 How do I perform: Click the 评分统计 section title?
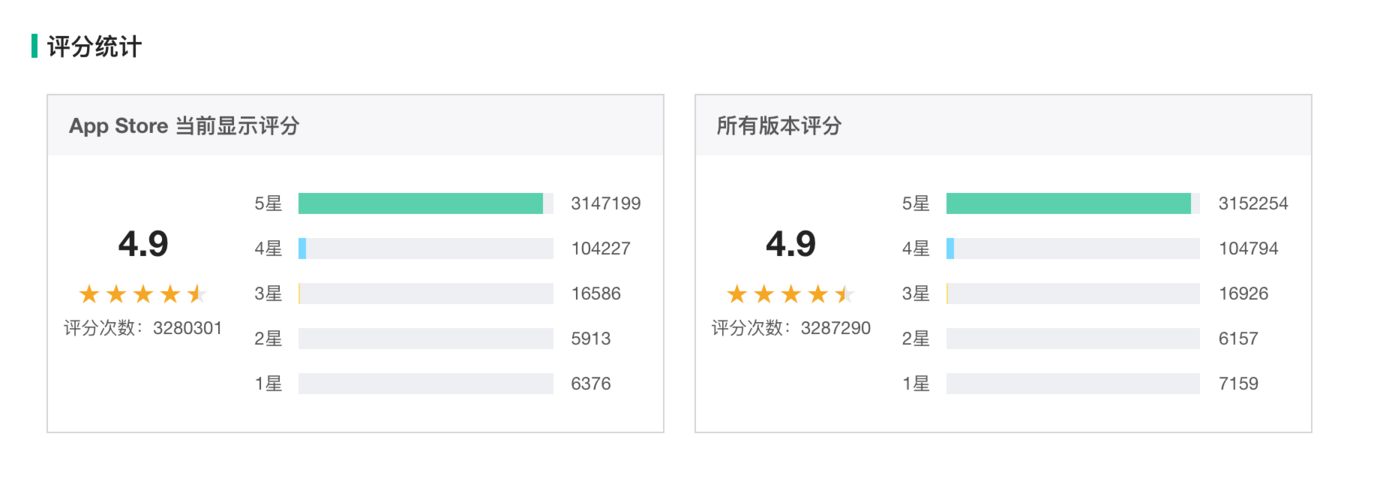click(x=95, y=47)
